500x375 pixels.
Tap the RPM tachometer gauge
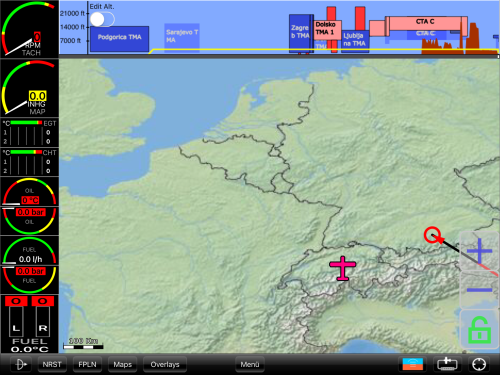(x=30, y=29)
